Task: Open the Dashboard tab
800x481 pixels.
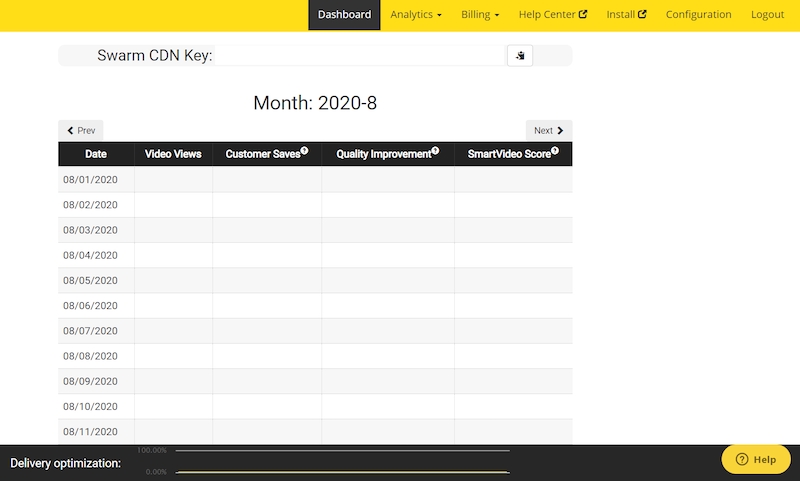Action: [x=344, y=15]
